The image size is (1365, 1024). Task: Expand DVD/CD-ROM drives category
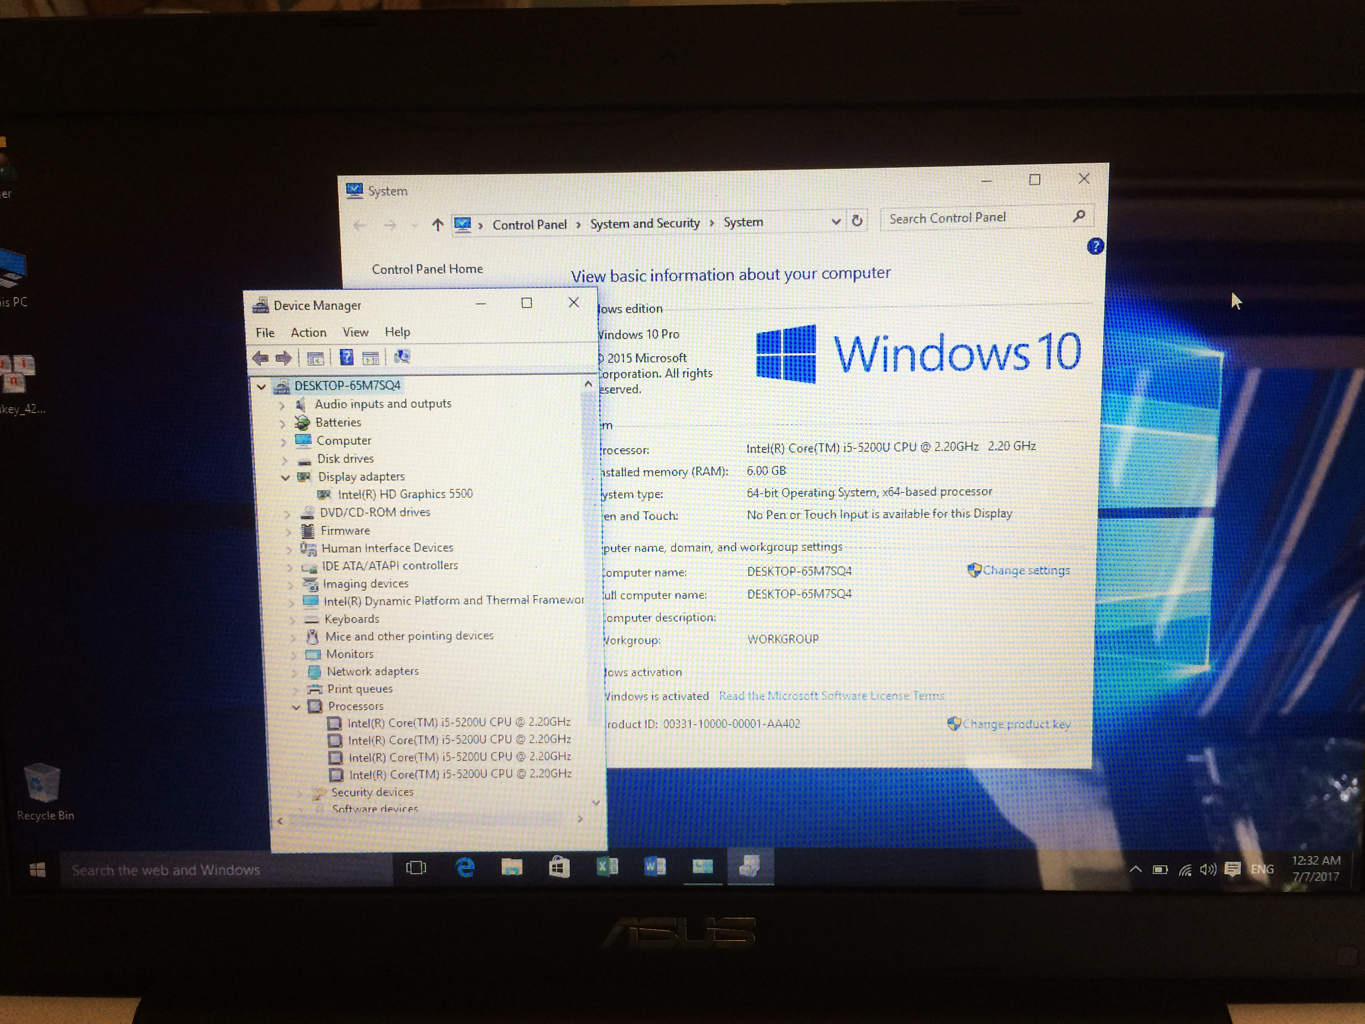click(x=288, y=513)
